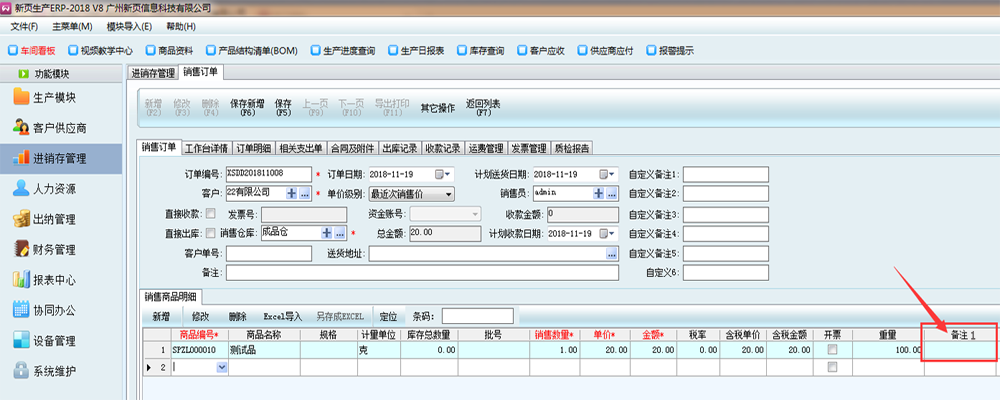Toggle the 直接收款 checkbox
This screenshot has width=1000, height=400.
click(210, 213)
